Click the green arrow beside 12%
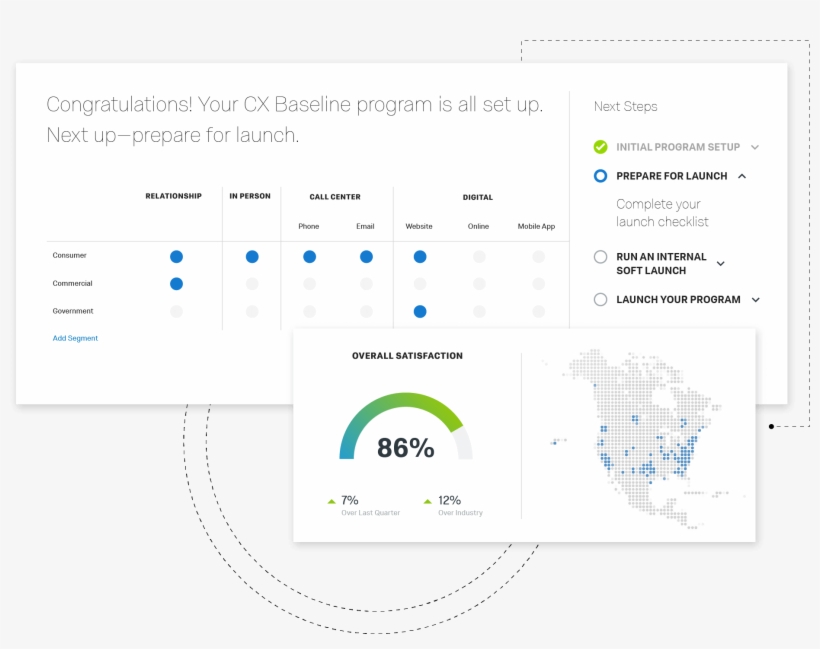Viewport: 820px width, 649px height. [428, 501]
